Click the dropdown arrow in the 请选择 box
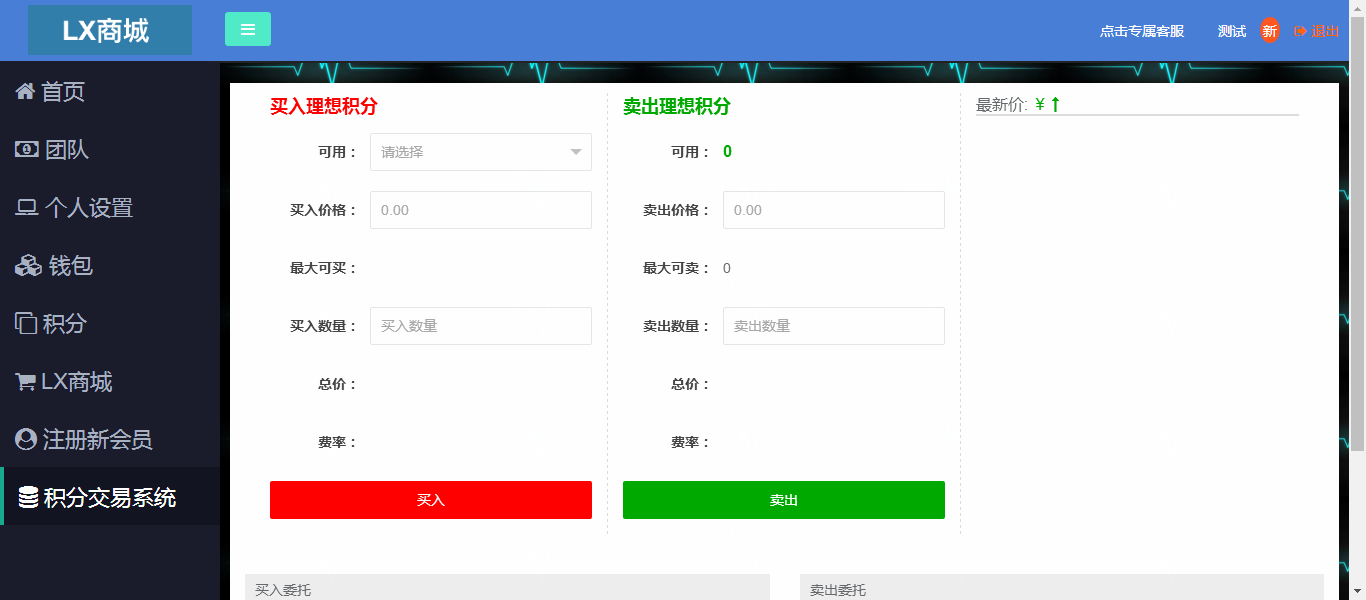This screenshot has width=1366, height=600. coord(576,152)
